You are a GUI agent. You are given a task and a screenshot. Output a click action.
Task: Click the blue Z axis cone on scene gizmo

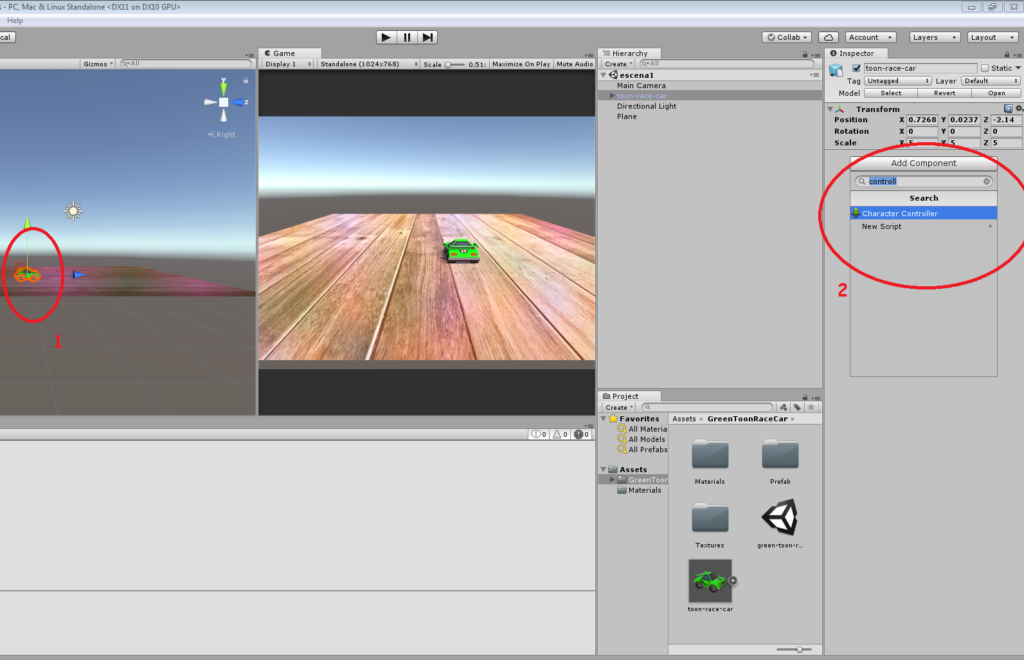pyautogui.click(x=238, y=102)
